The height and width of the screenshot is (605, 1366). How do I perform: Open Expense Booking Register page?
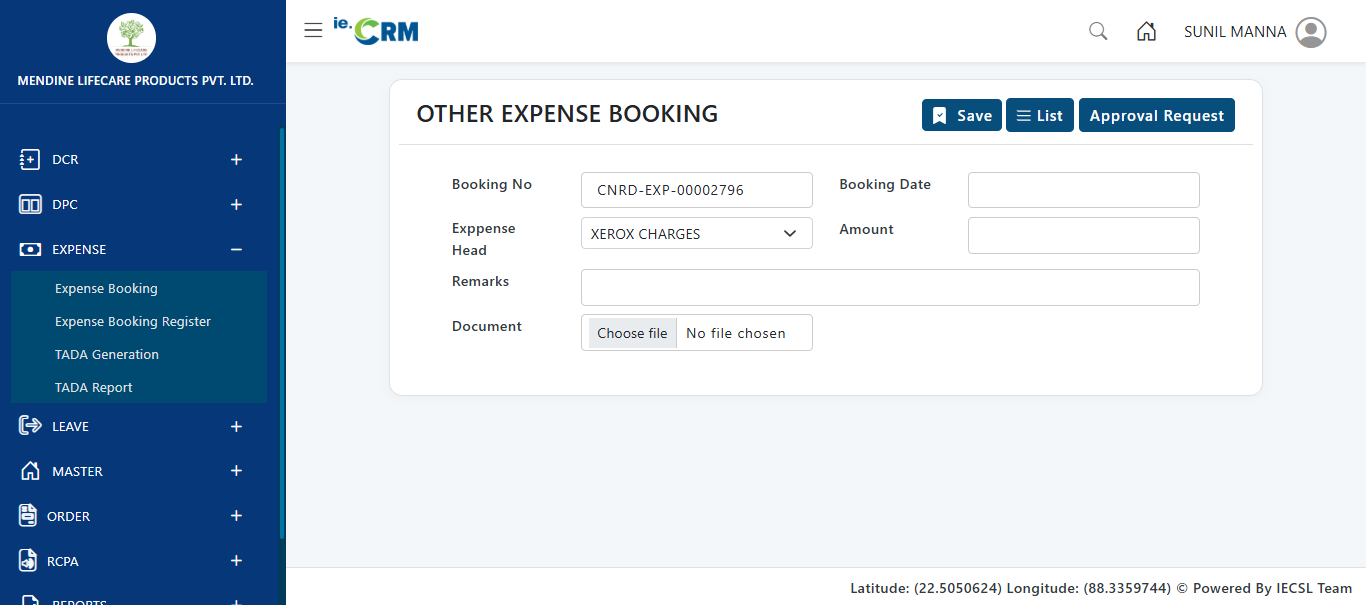(x=133, y=321)
